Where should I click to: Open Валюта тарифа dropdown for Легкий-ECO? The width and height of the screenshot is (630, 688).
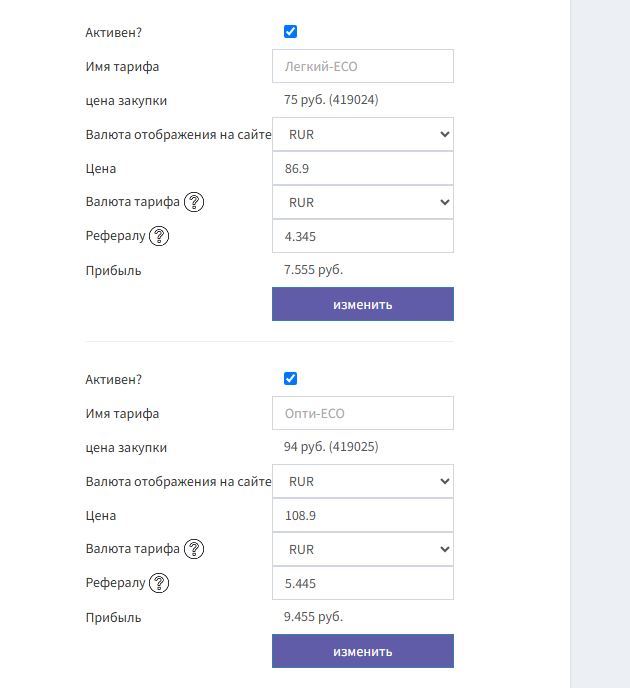pos(362,202)
